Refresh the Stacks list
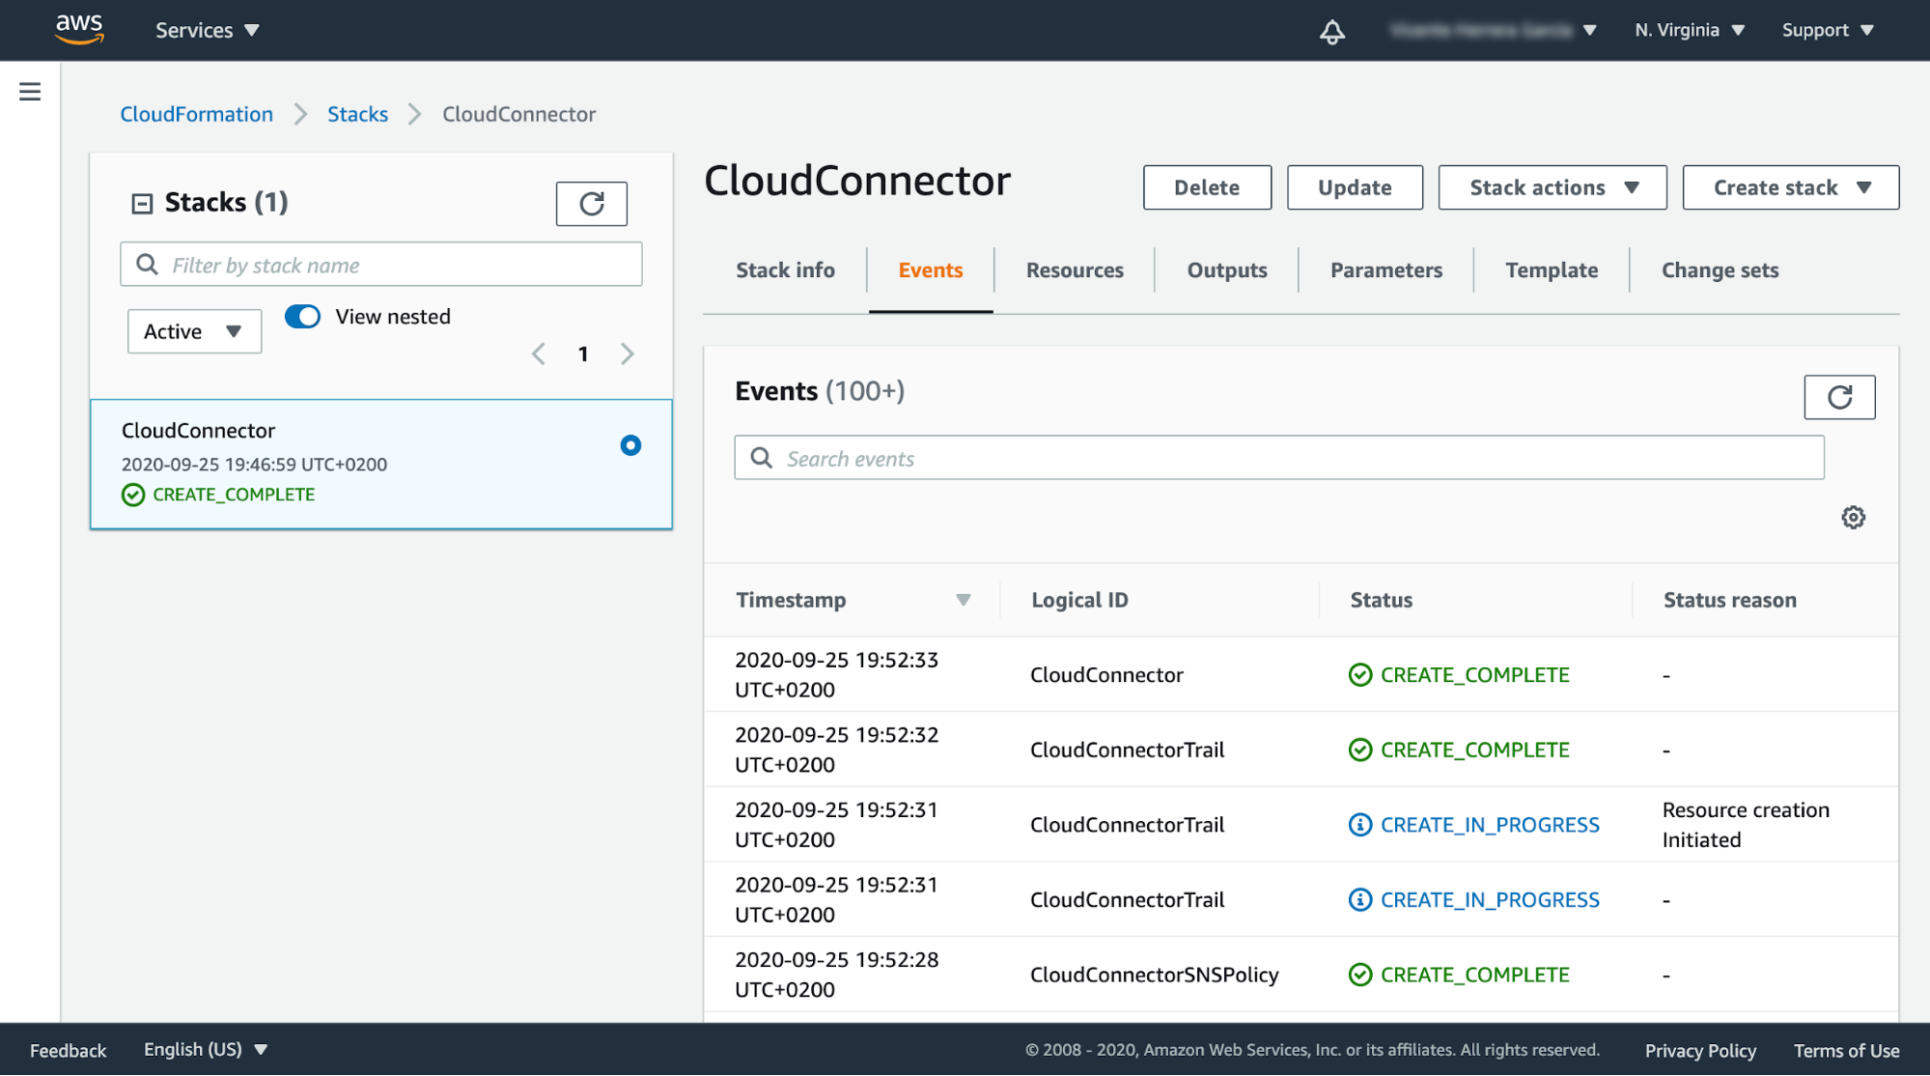 click(x=591, y=203)
